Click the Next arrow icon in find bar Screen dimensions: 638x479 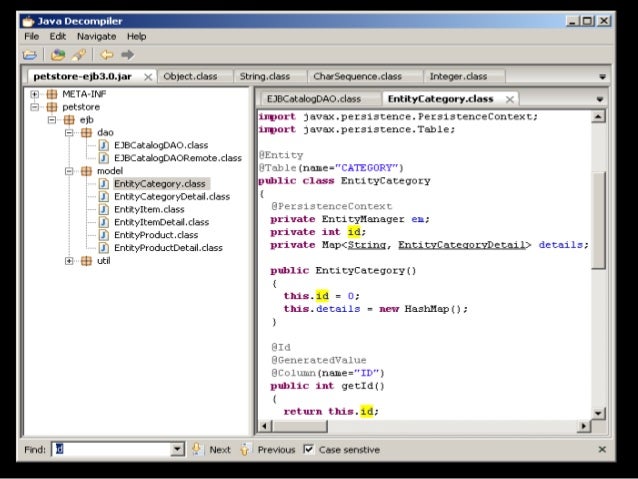point(197,449)
